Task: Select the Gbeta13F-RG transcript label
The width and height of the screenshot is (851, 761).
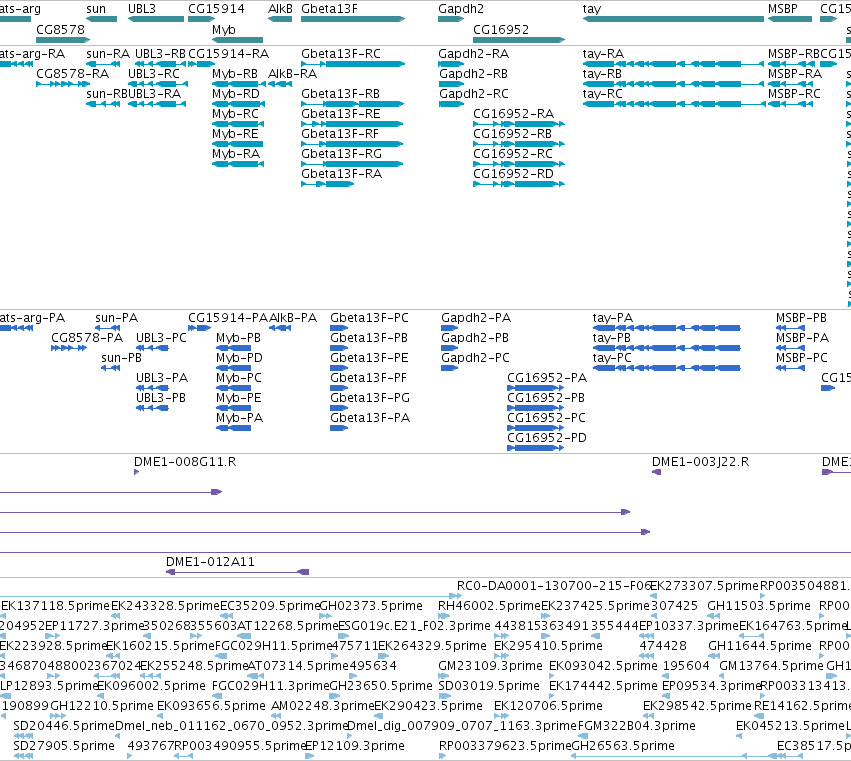Action: pos(341,154)
